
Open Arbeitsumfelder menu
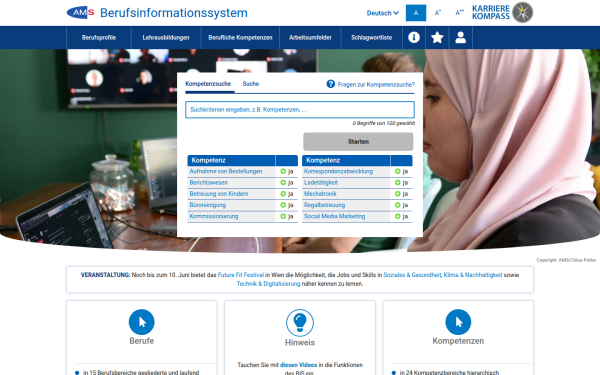(x=310, y=38)
